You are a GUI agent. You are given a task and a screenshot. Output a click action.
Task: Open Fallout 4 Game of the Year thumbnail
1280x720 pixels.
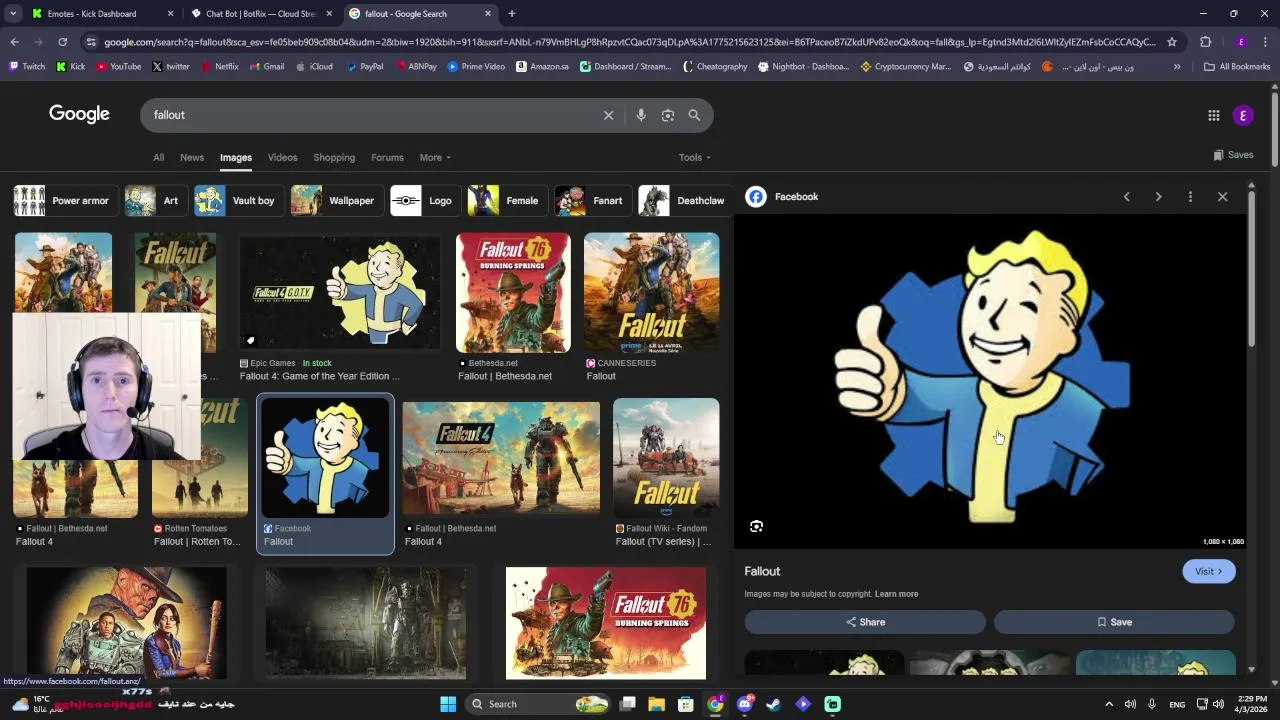(x=340, y=292)
